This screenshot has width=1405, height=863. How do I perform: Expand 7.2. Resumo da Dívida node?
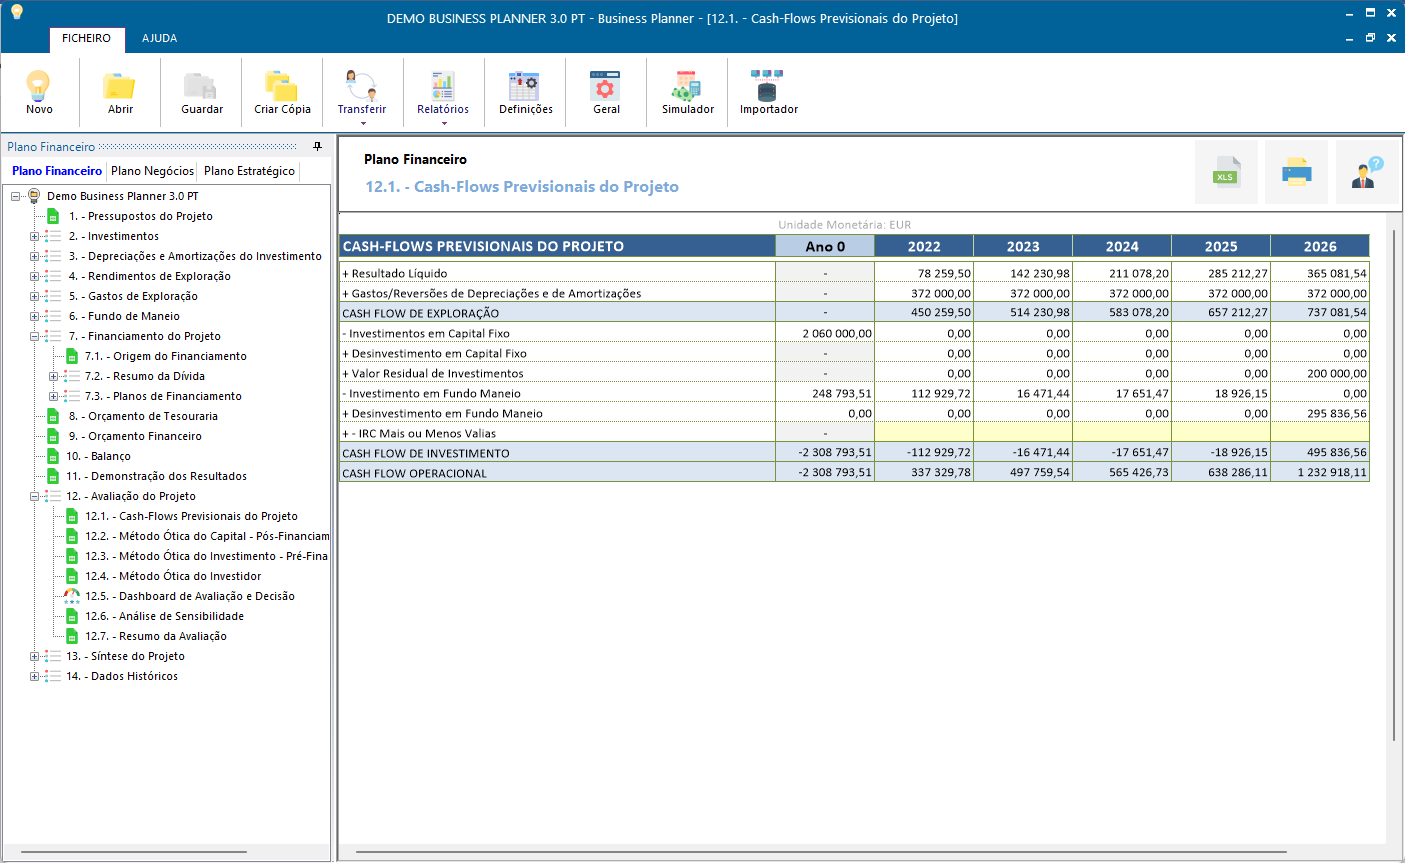click(x=53, y=377)
